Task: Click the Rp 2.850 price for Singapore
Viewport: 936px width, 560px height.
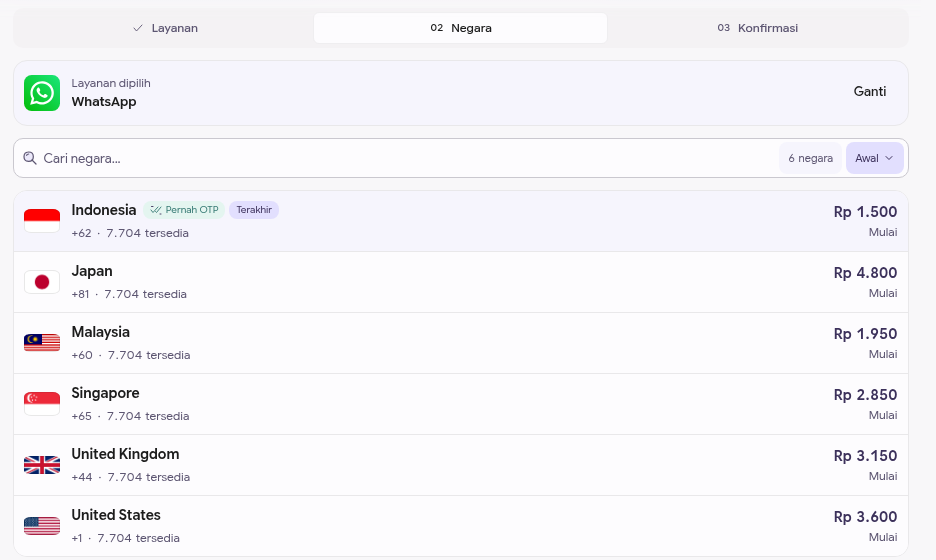Action: 865,395
